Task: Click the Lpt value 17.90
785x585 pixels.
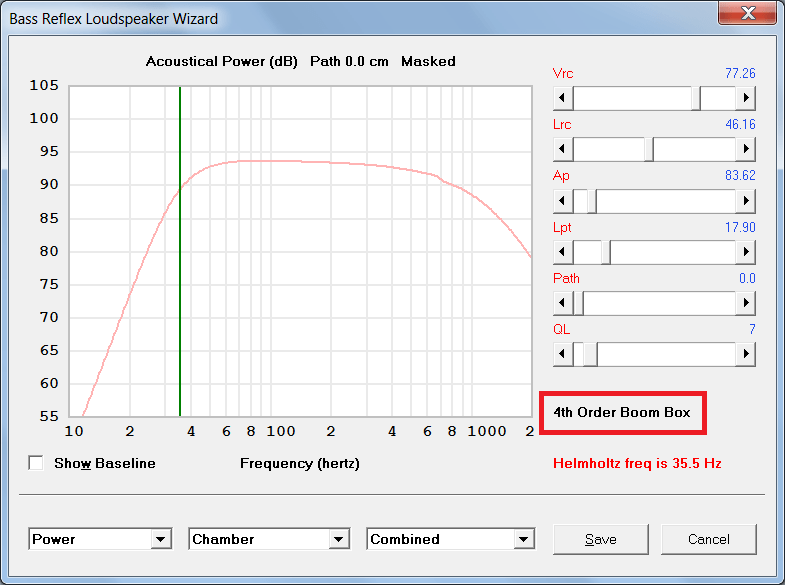Action: [x=740, y=227]
